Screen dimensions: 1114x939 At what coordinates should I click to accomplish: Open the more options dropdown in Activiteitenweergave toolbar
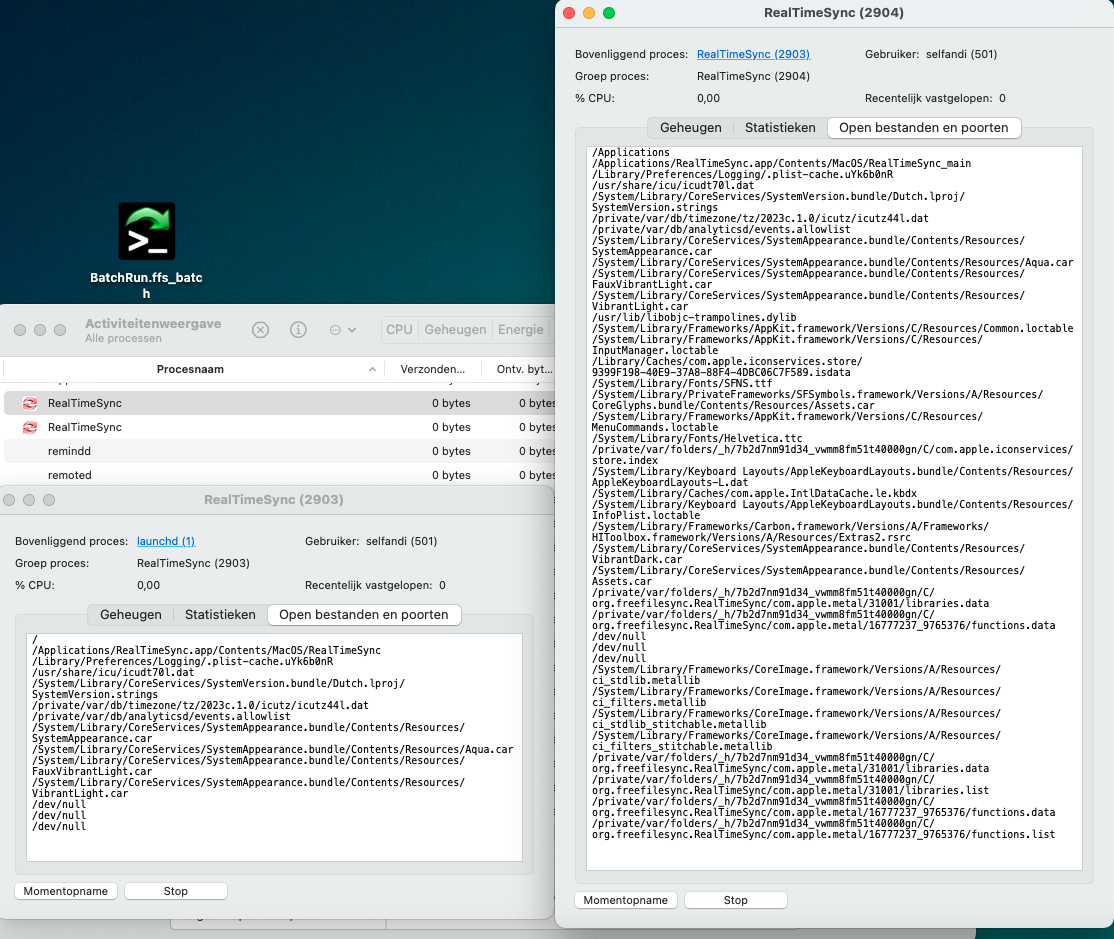point(342,330)
